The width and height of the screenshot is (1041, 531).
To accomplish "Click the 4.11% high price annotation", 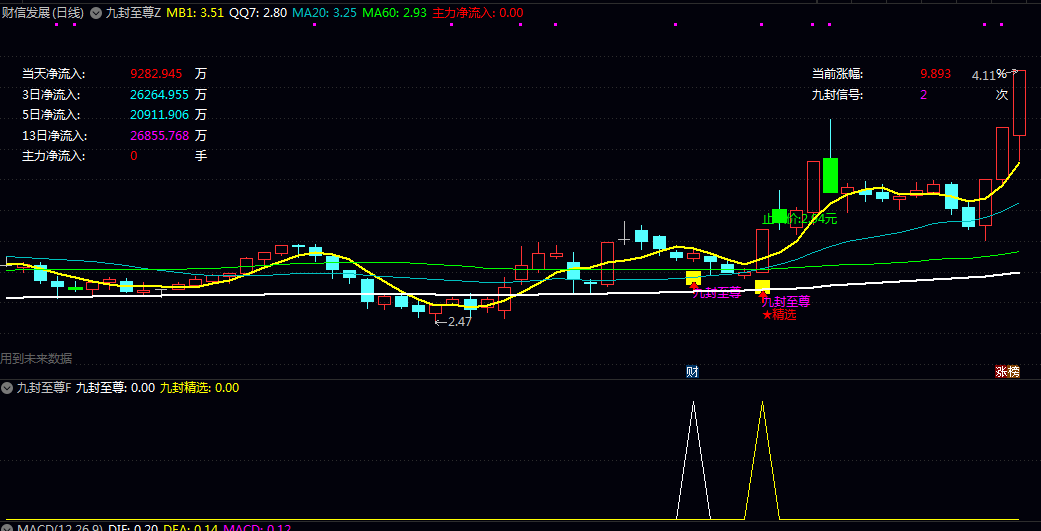I will [989, 75].
